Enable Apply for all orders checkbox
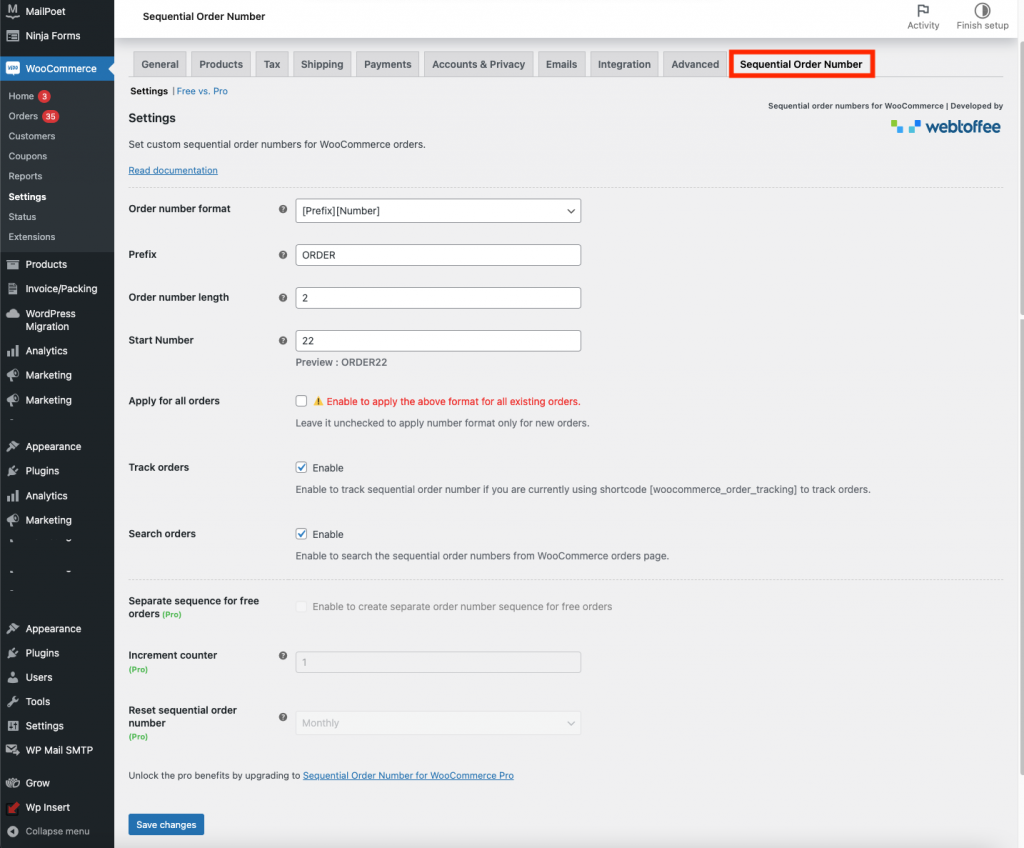 click(x=301, y=401)
